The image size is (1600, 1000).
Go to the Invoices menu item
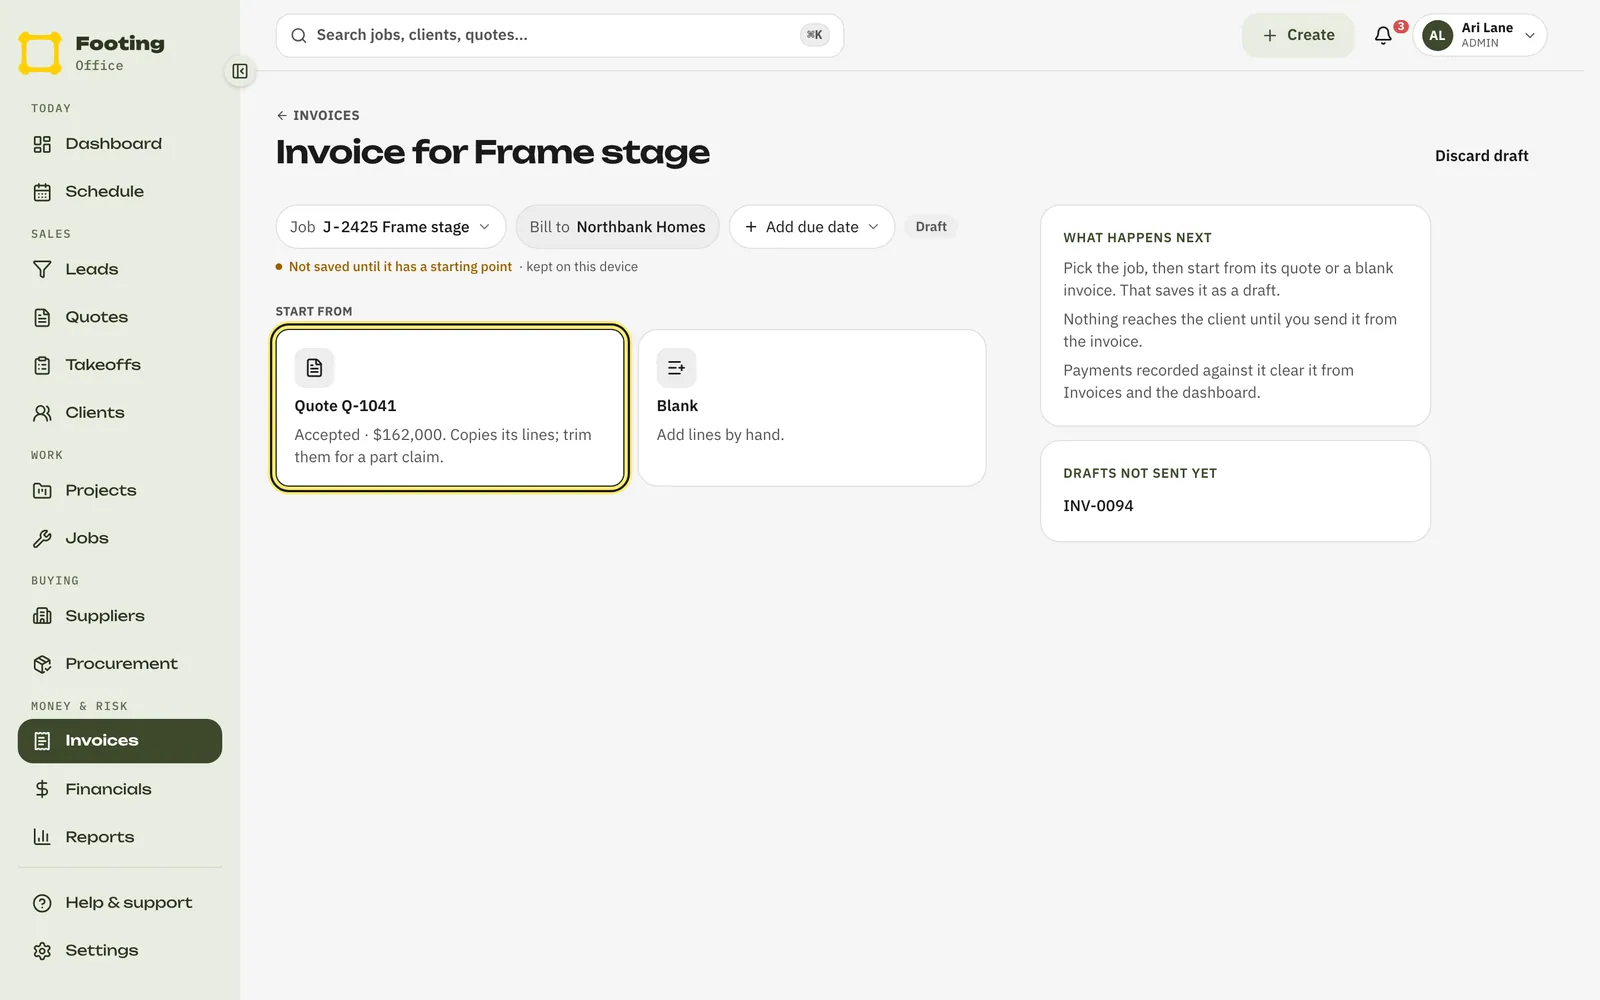[120, 741]
